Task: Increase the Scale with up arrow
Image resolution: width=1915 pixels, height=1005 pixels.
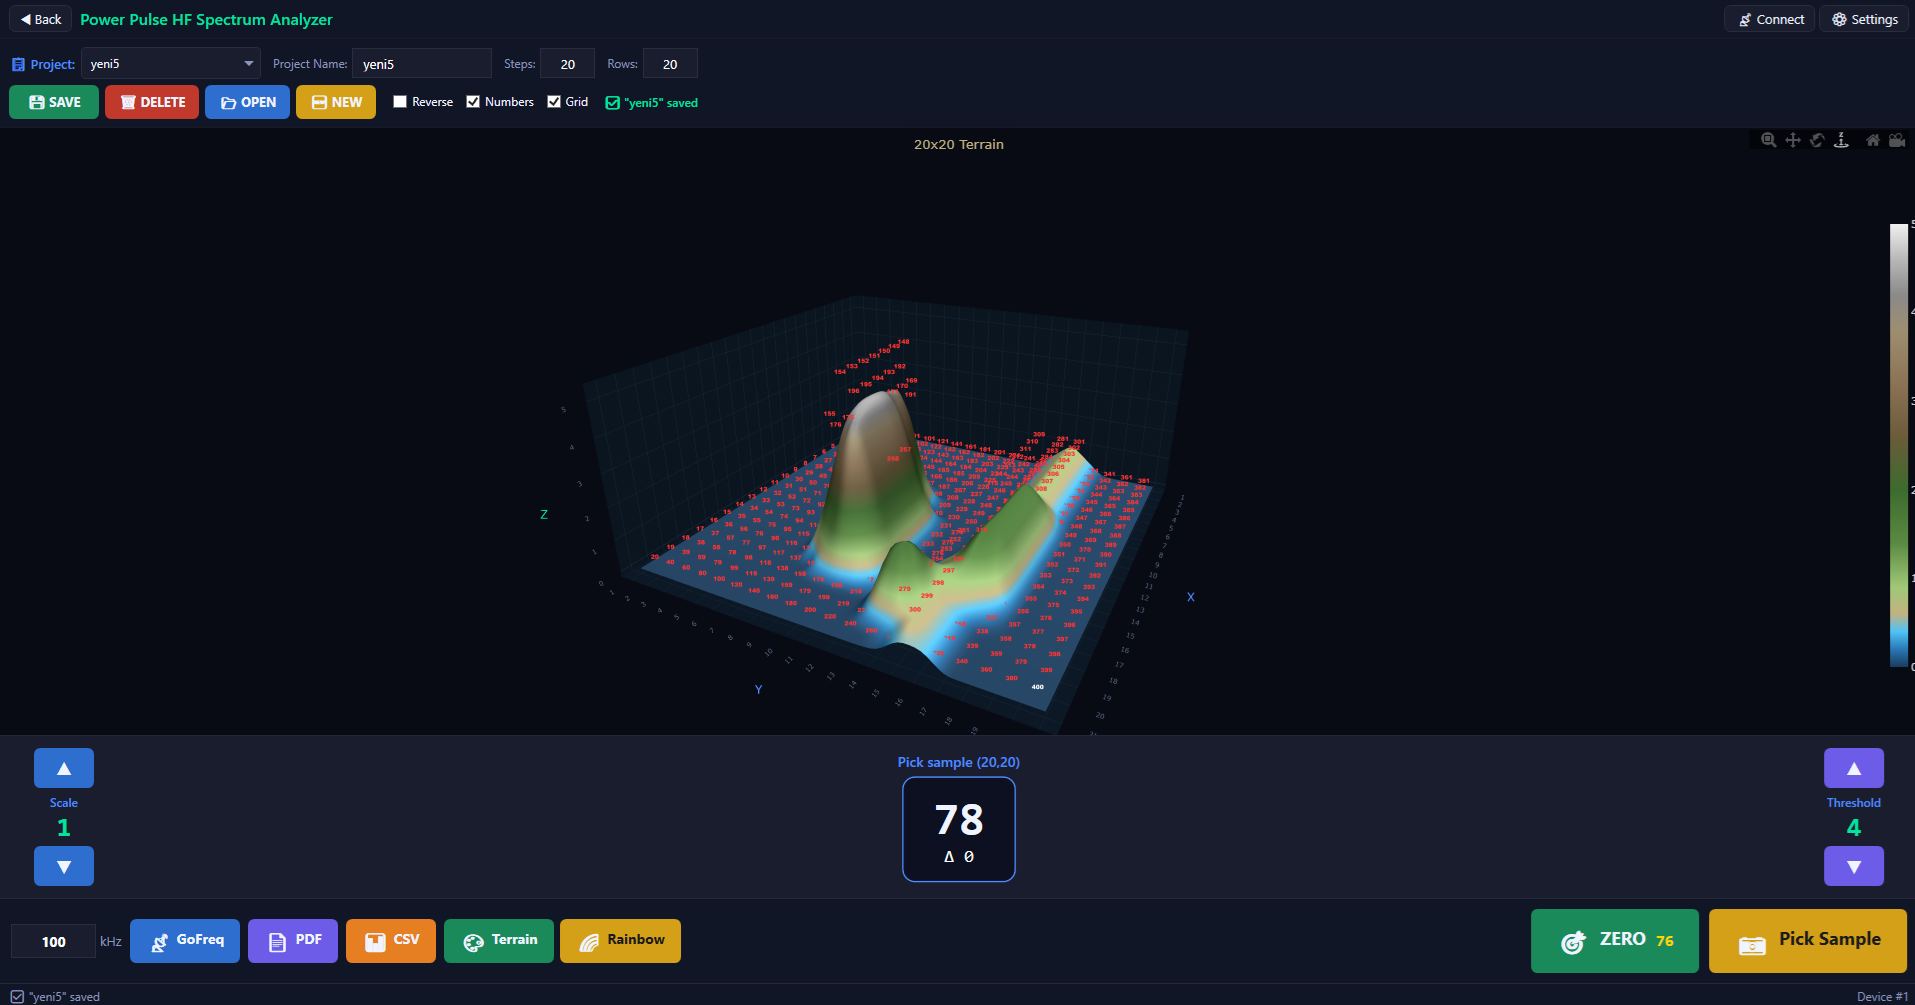Action: 64,768
